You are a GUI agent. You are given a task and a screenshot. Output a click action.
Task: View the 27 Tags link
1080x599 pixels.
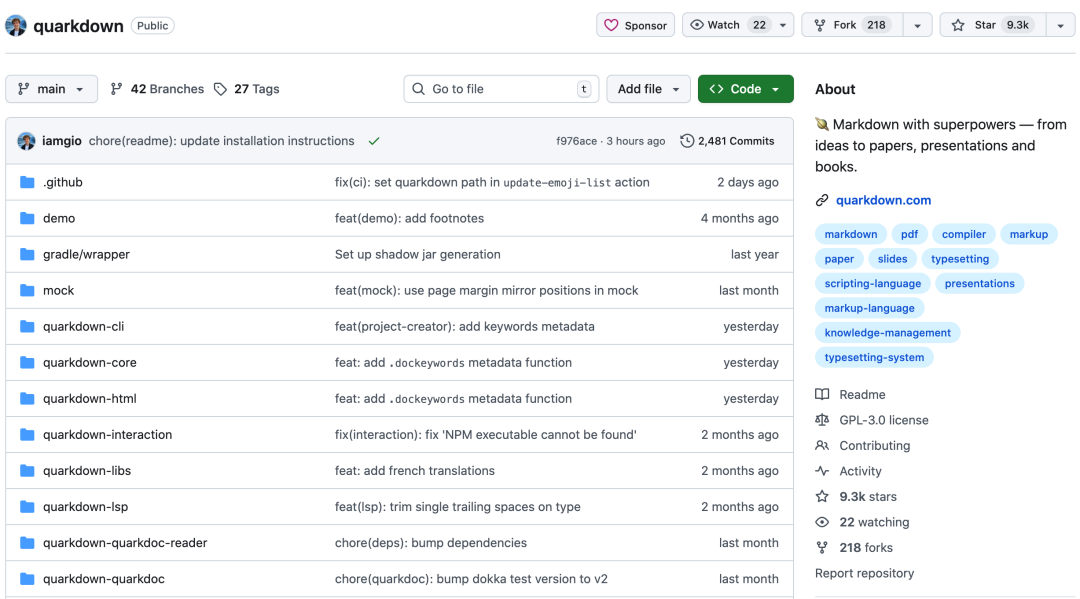tap(247, 89)
